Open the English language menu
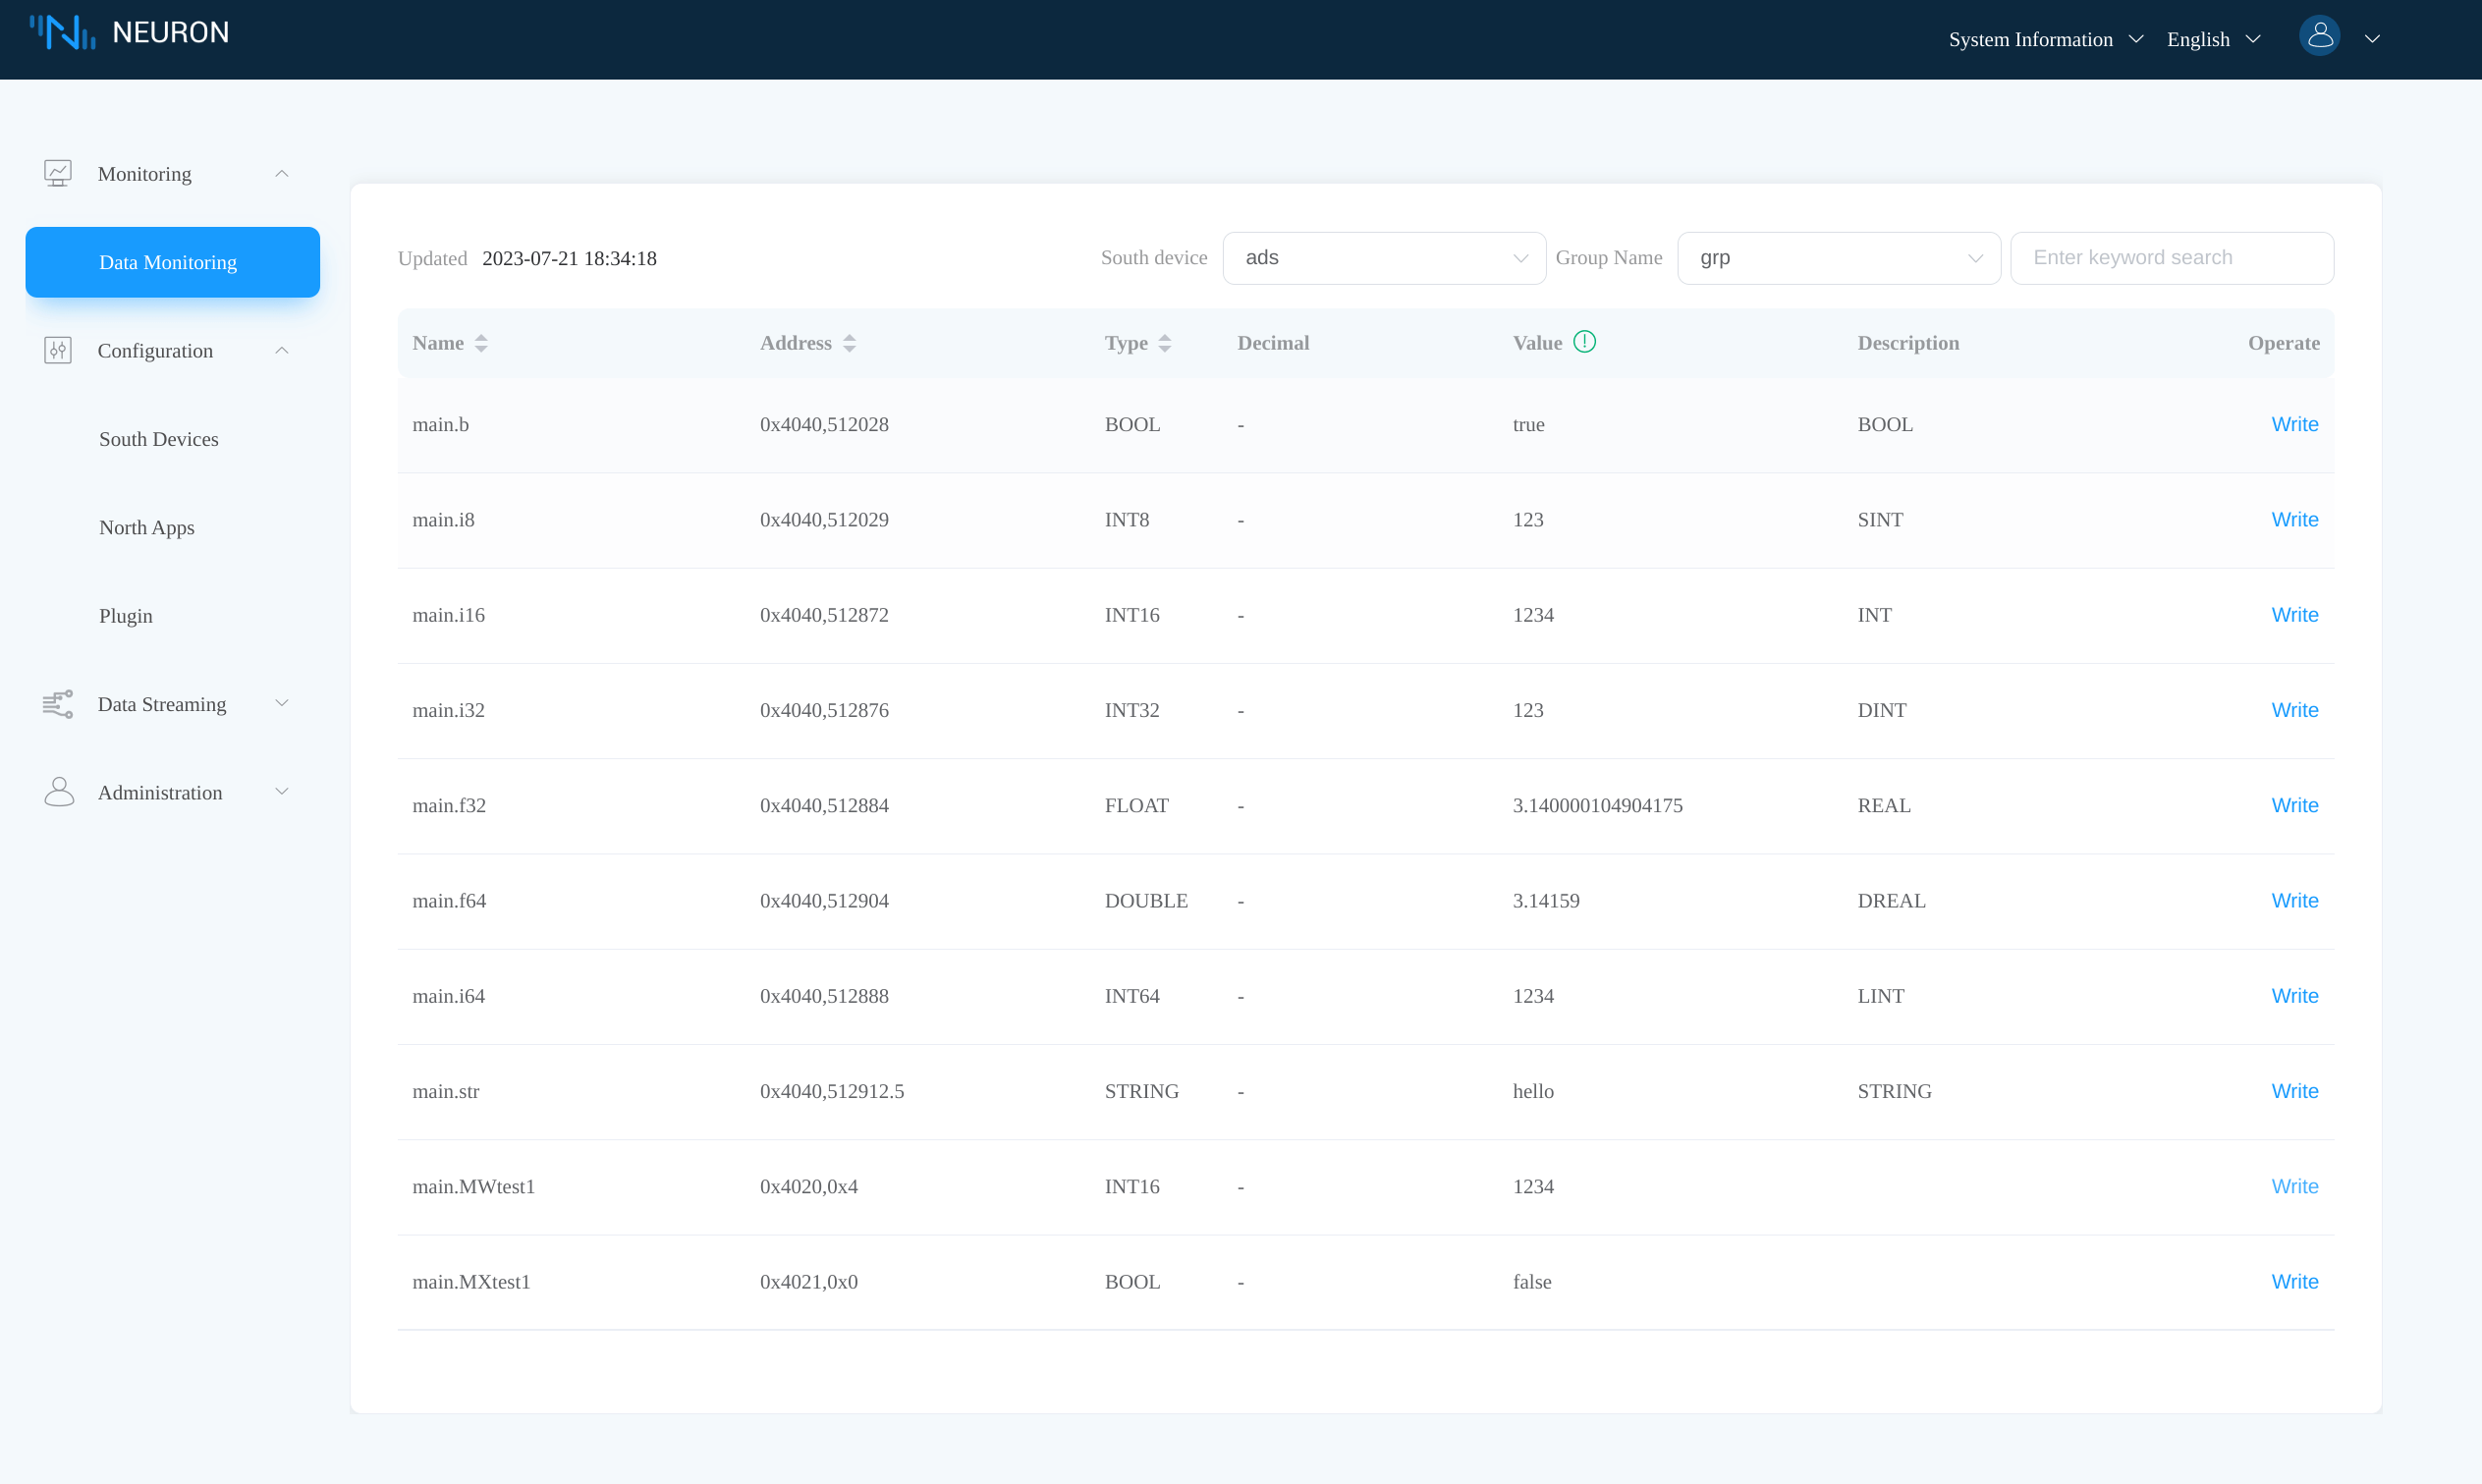 coord(2213,39)
